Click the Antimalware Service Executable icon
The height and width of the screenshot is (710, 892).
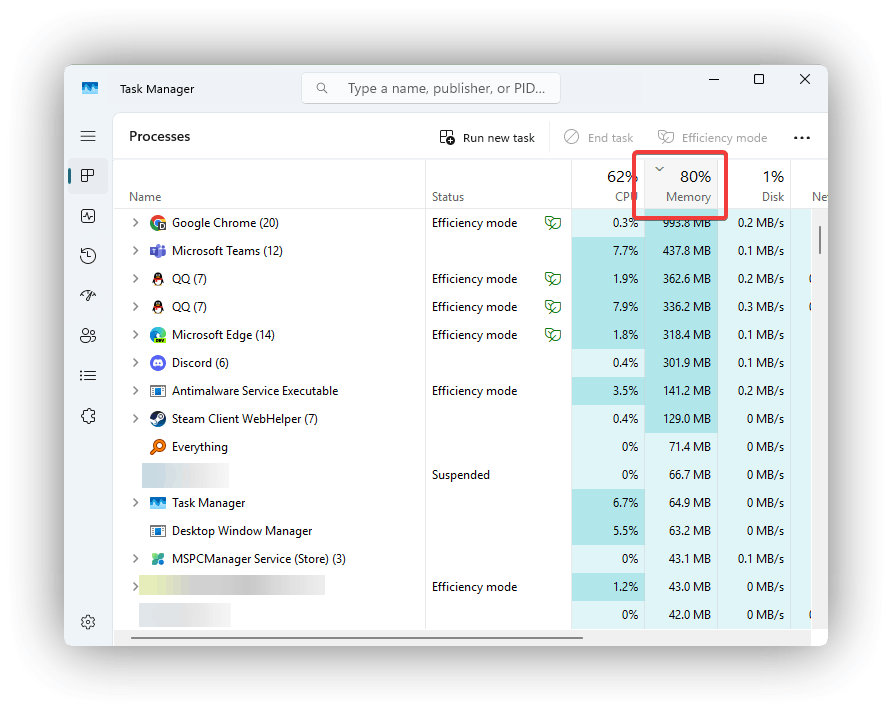tap(158, 391)
